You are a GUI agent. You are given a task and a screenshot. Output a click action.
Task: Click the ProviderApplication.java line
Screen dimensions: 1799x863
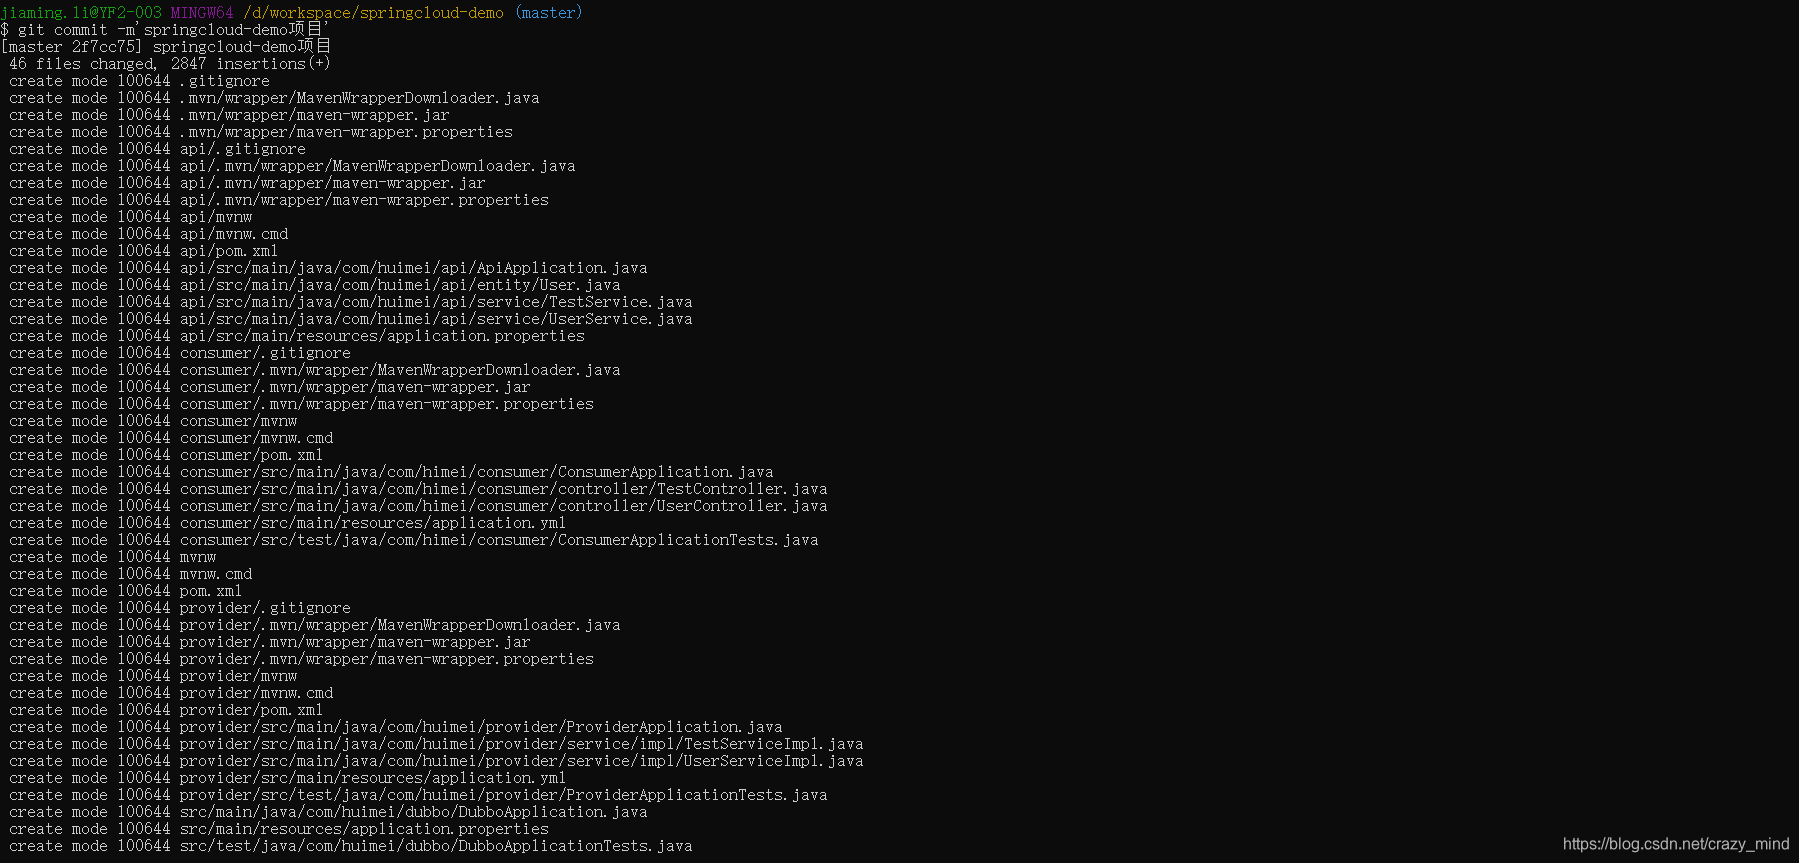pos(395,727)
